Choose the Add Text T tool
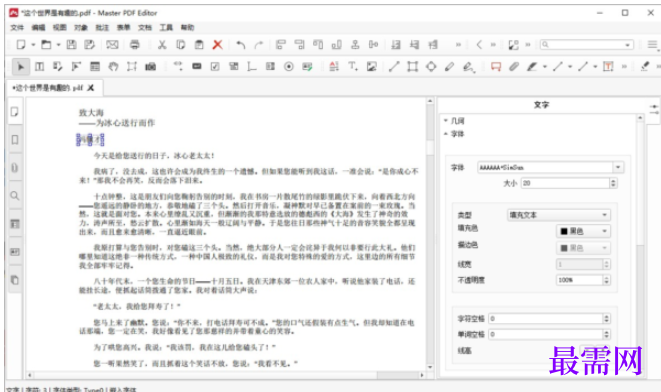The height and width of the screenshot is (392, 661). point(352,67)
